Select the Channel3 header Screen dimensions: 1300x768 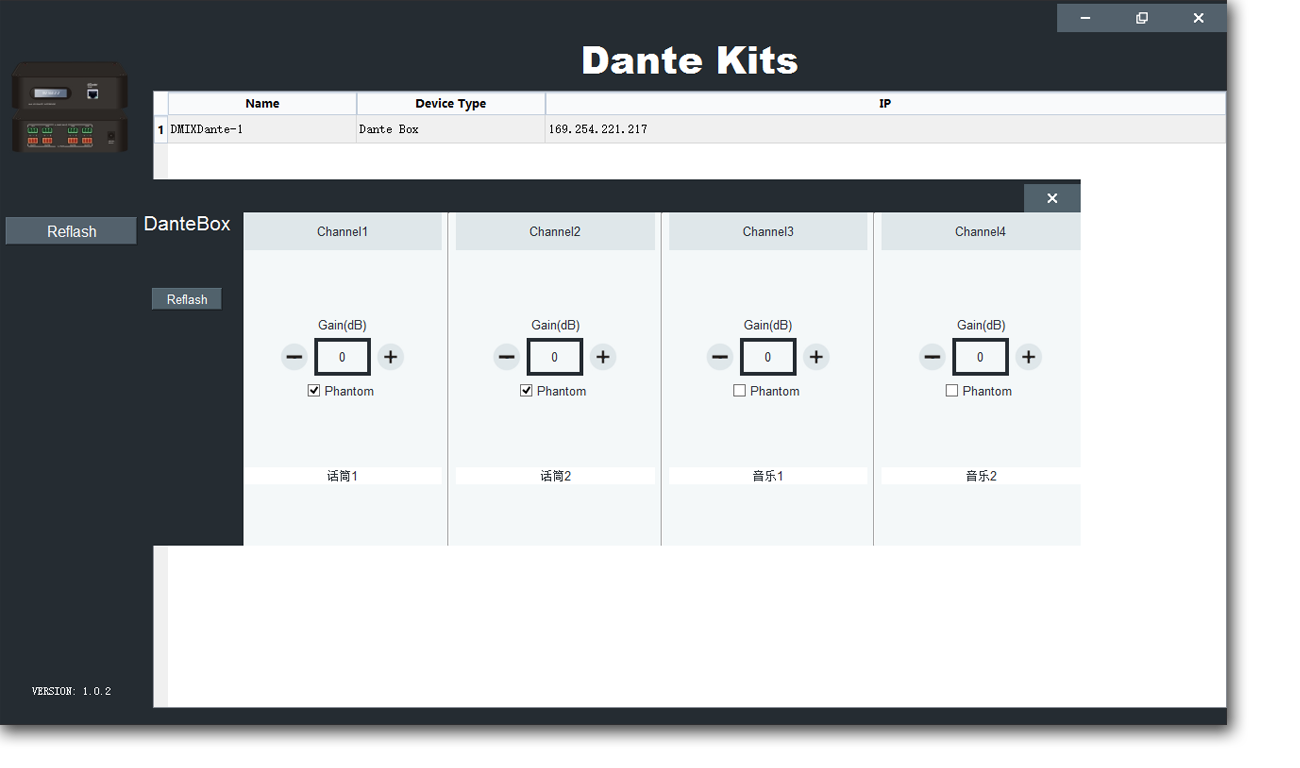click(x=768, y=231)
